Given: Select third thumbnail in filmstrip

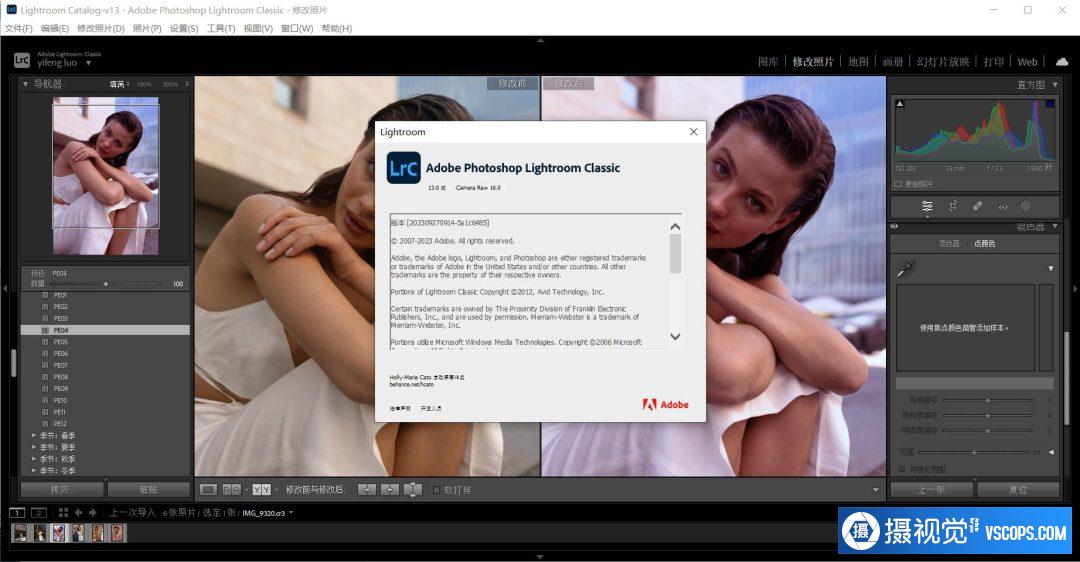Looking at the screenshot, I should 59,532.
